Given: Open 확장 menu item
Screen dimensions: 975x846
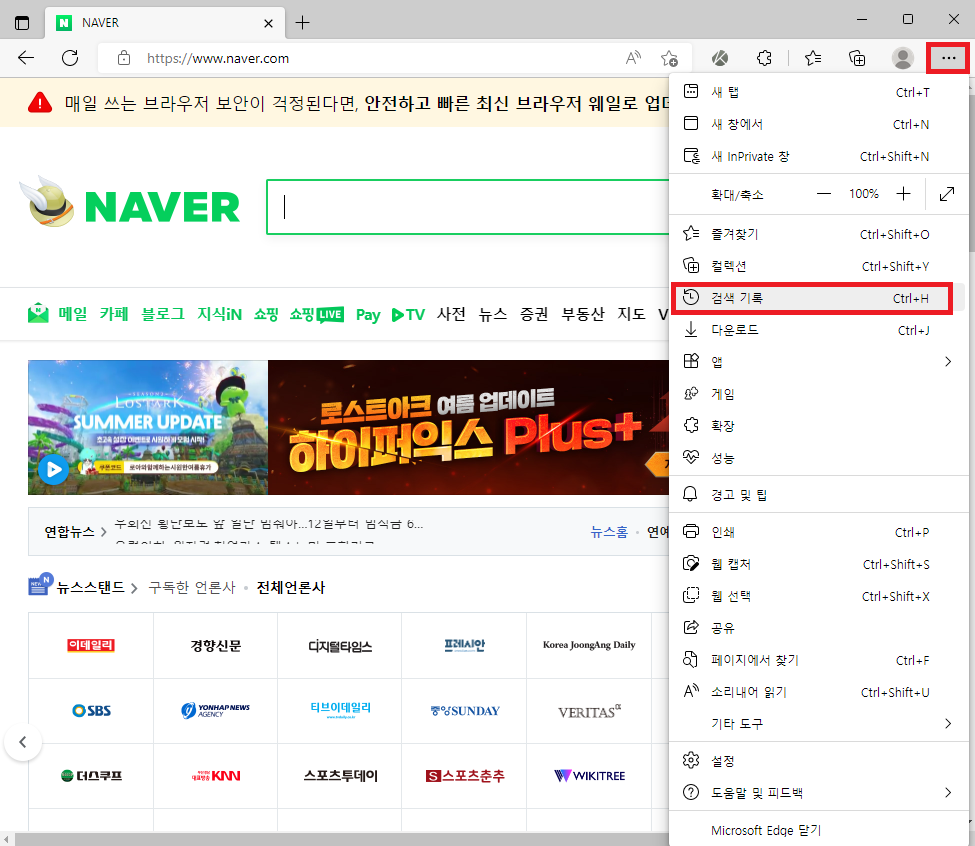Looking at the screenshot, I should (x=818, y=426).
